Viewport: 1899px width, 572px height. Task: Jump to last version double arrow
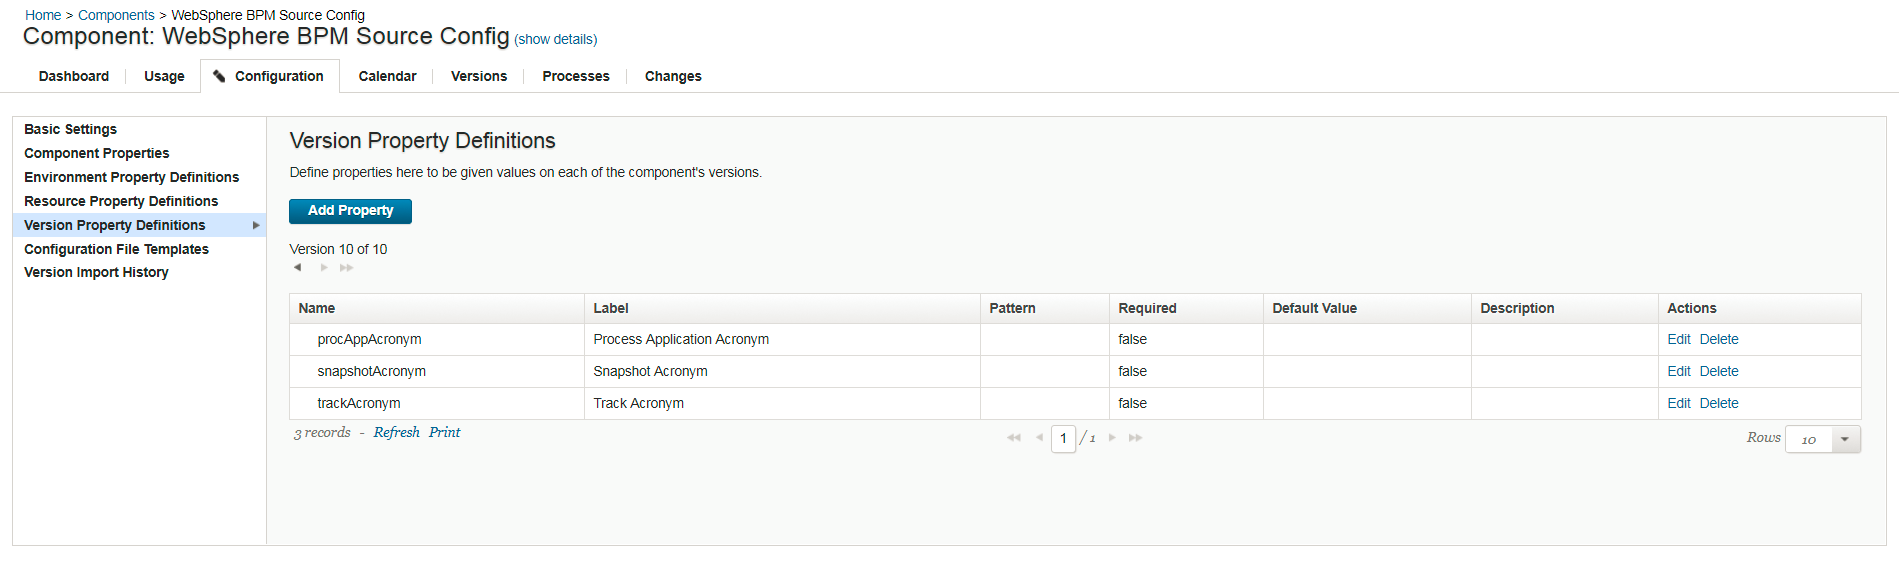tap(347, 268)
